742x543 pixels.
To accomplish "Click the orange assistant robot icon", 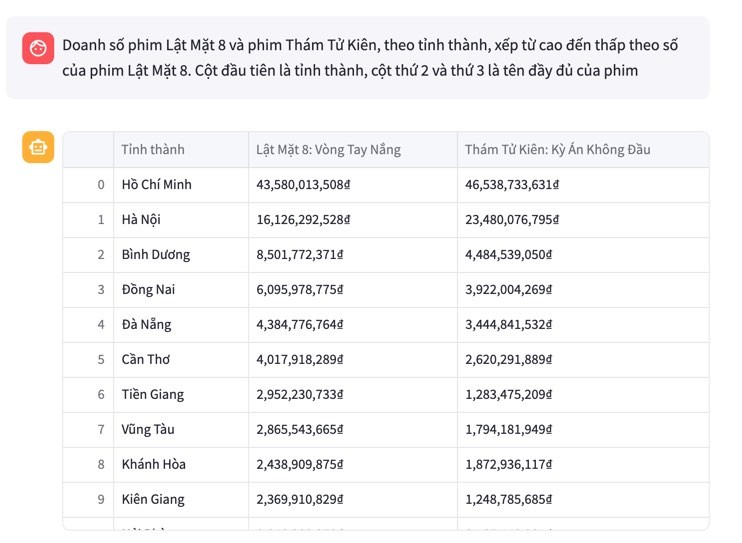I will coord(38,147).
